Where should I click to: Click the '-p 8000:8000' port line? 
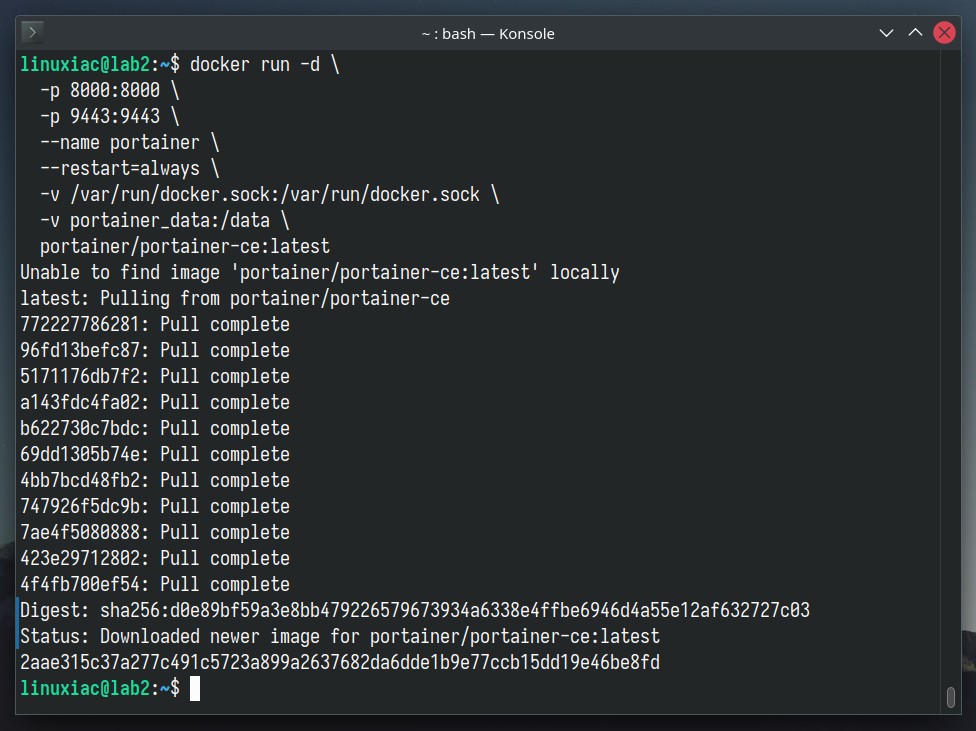(100, 90)
